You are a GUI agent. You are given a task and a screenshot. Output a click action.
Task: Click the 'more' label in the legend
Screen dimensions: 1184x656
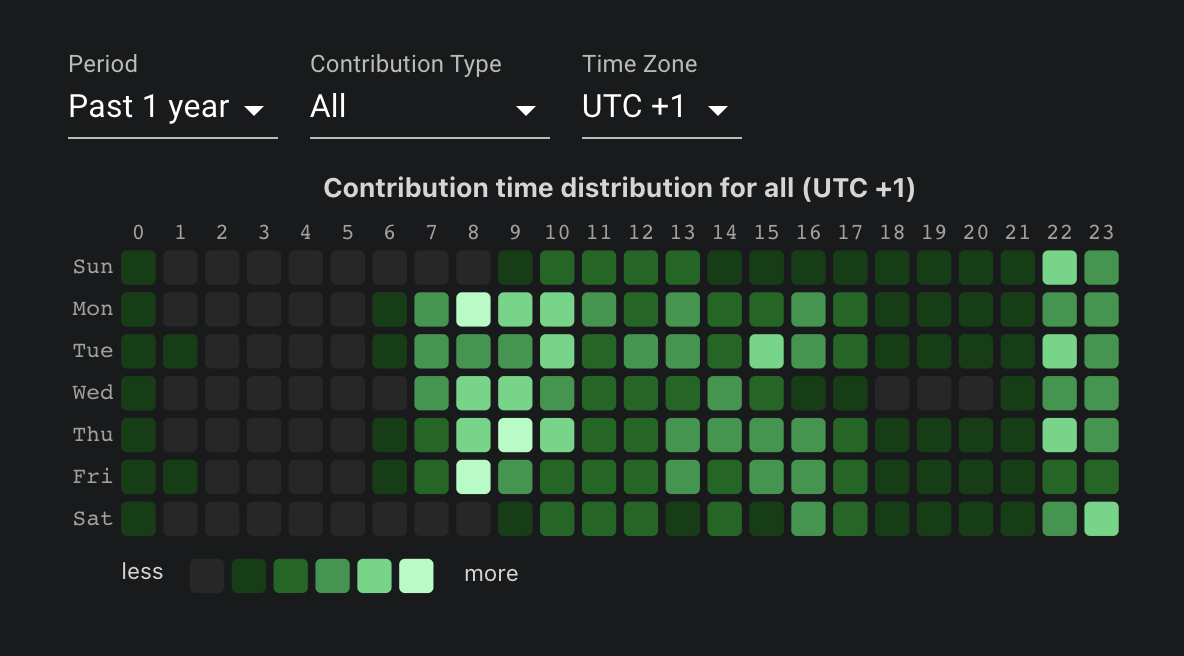(491, 574)
